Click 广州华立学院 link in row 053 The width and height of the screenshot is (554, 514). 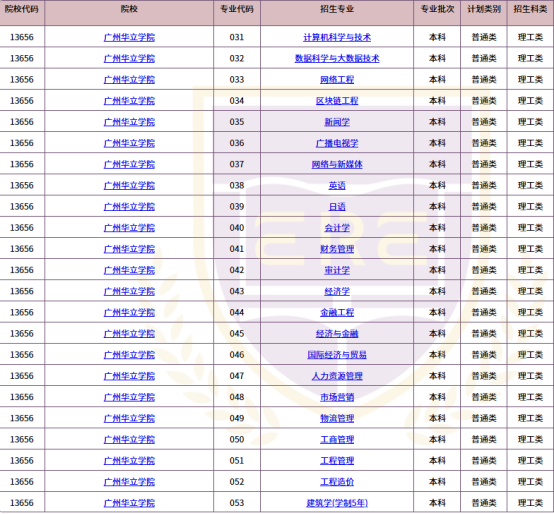tap(129, 503)
